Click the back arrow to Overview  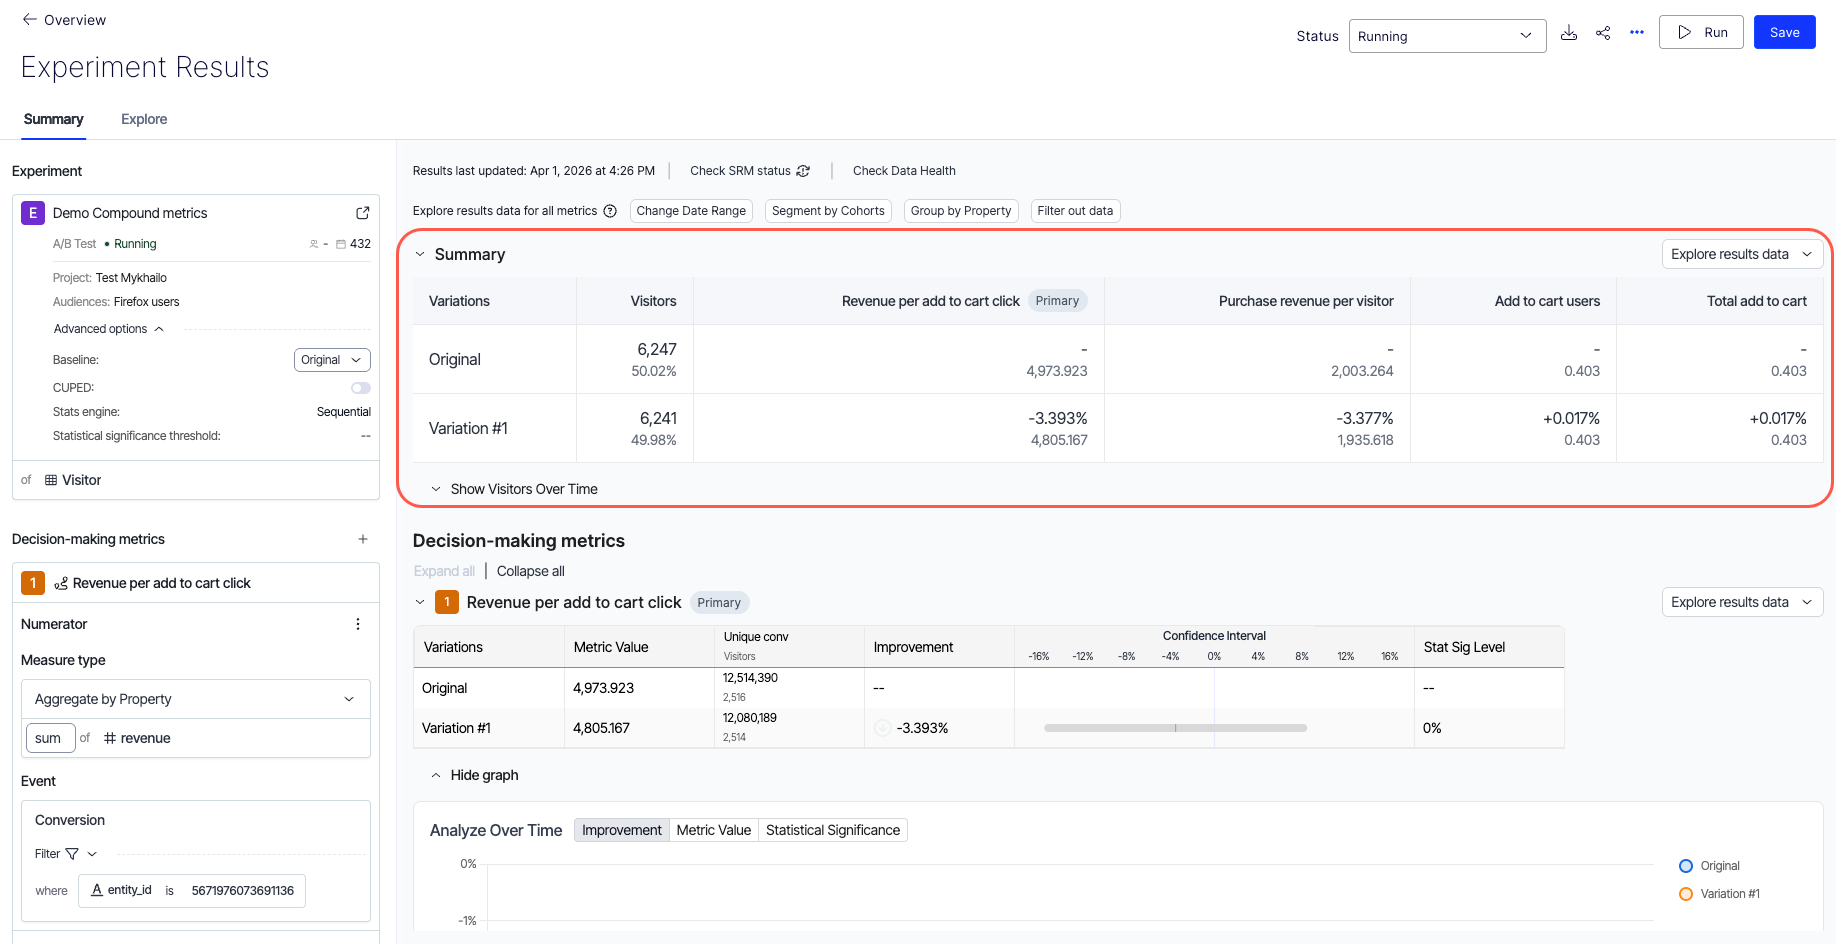tap(30, 20)
